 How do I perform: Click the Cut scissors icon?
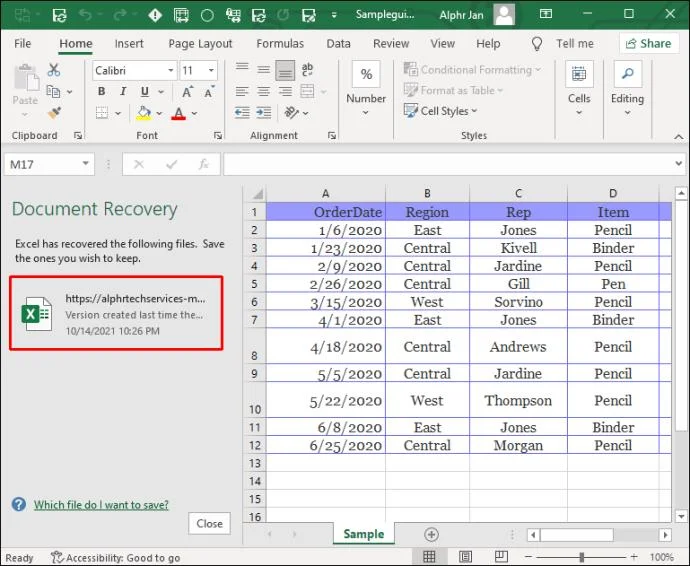(x=54, y=70)
